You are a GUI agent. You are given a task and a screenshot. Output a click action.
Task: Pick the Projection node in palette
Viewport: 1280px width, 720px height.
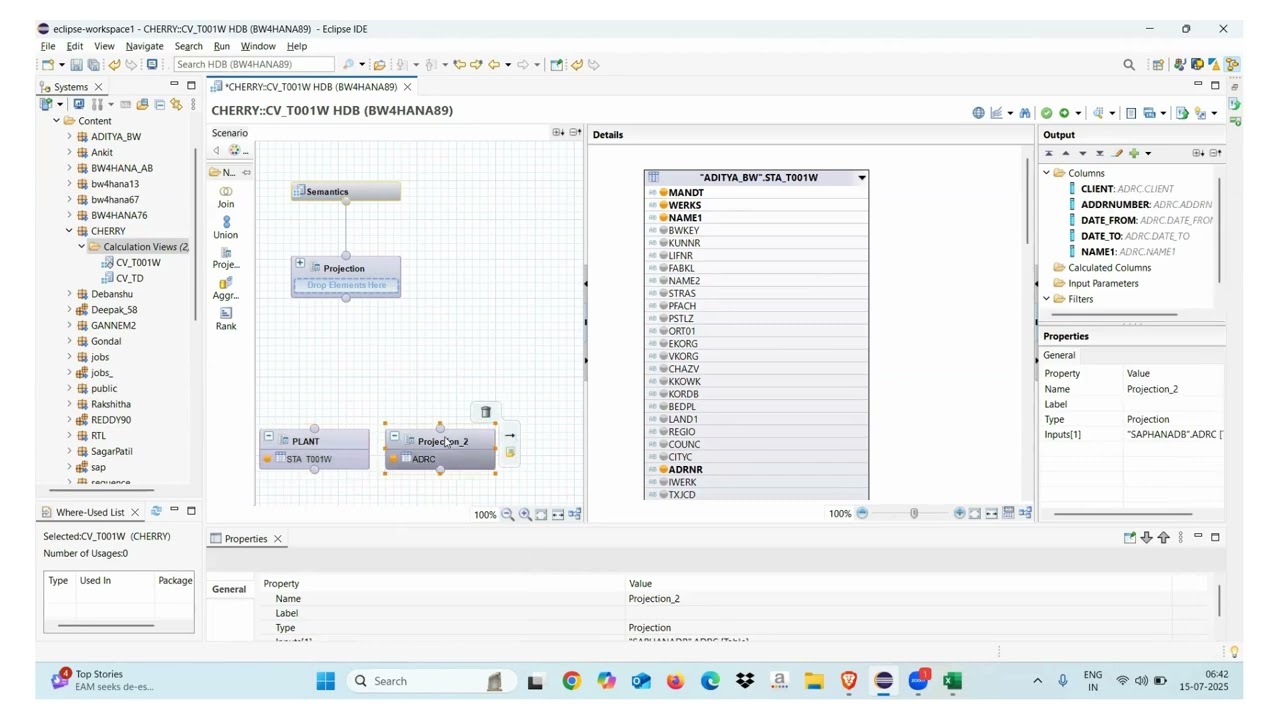226,258
